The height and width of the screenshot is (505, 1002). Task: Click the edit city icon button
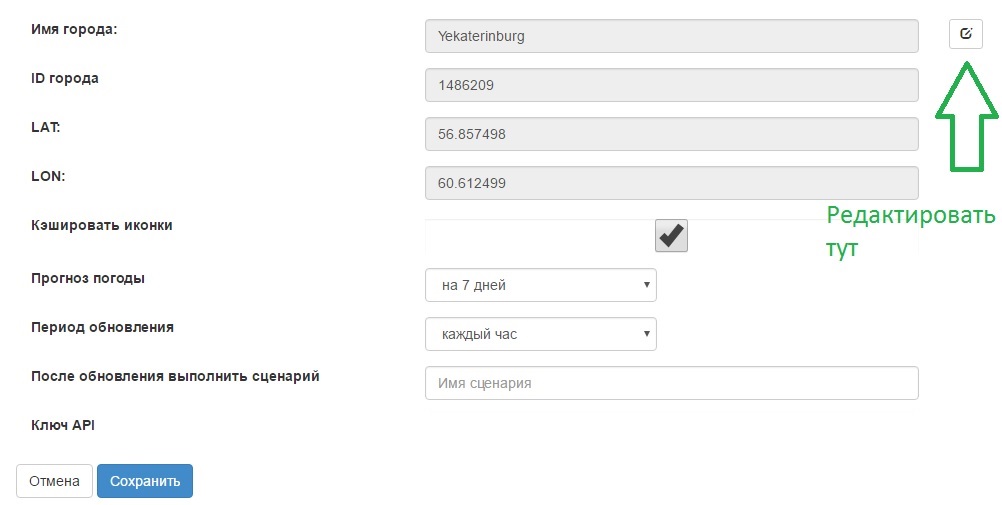(965, 34)
